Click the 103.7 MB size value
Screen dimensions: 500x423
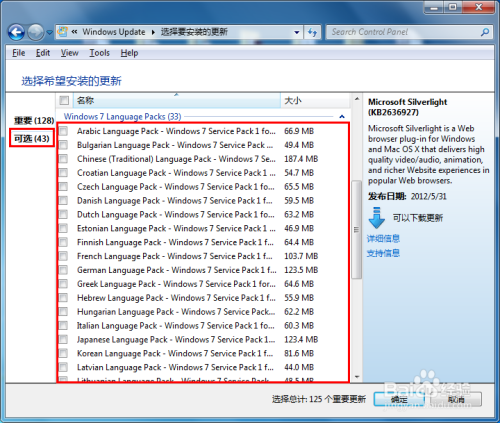301,256
